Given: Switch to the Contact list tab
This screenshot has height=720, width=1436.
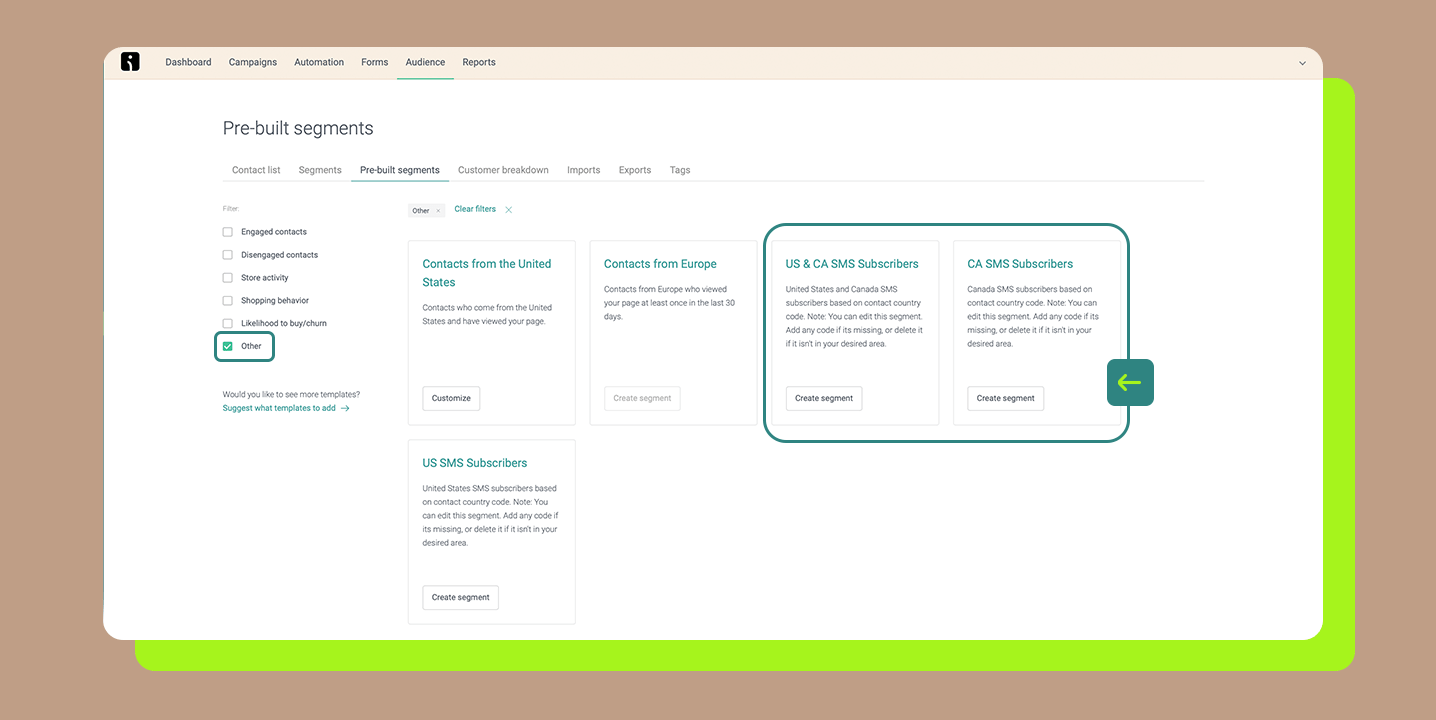Looking at the screenshot, I should click(256, 170).
